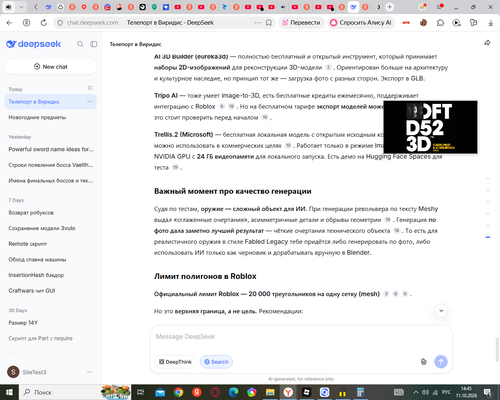
Task: Bookmark the page with the bookmark icon
Action: tap(269, 23)
